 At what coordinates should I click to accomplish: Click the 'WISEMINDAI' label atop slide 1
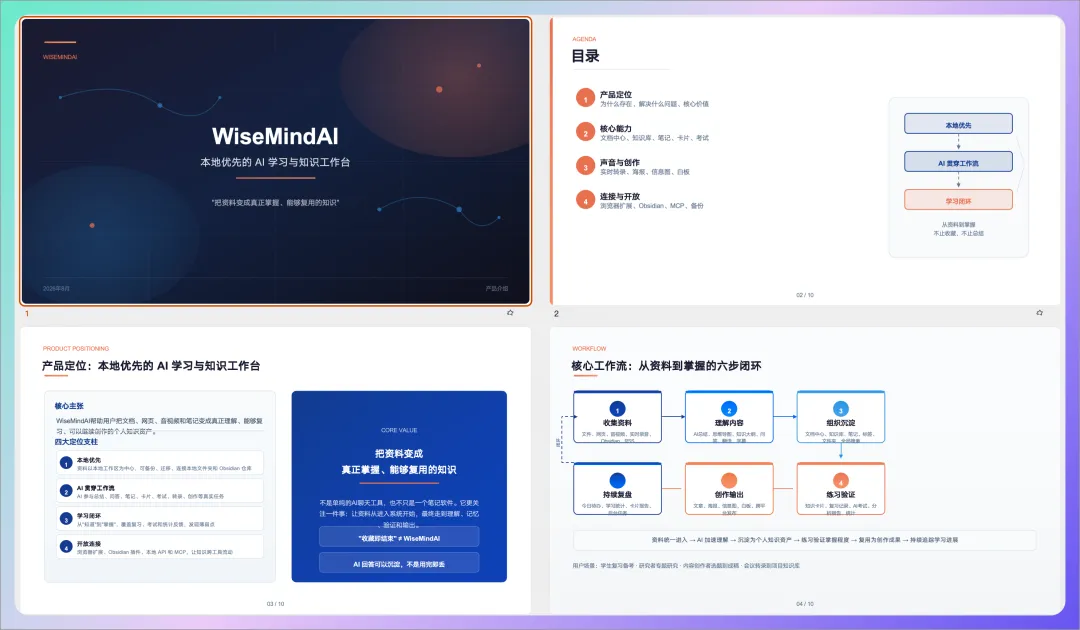60,57
